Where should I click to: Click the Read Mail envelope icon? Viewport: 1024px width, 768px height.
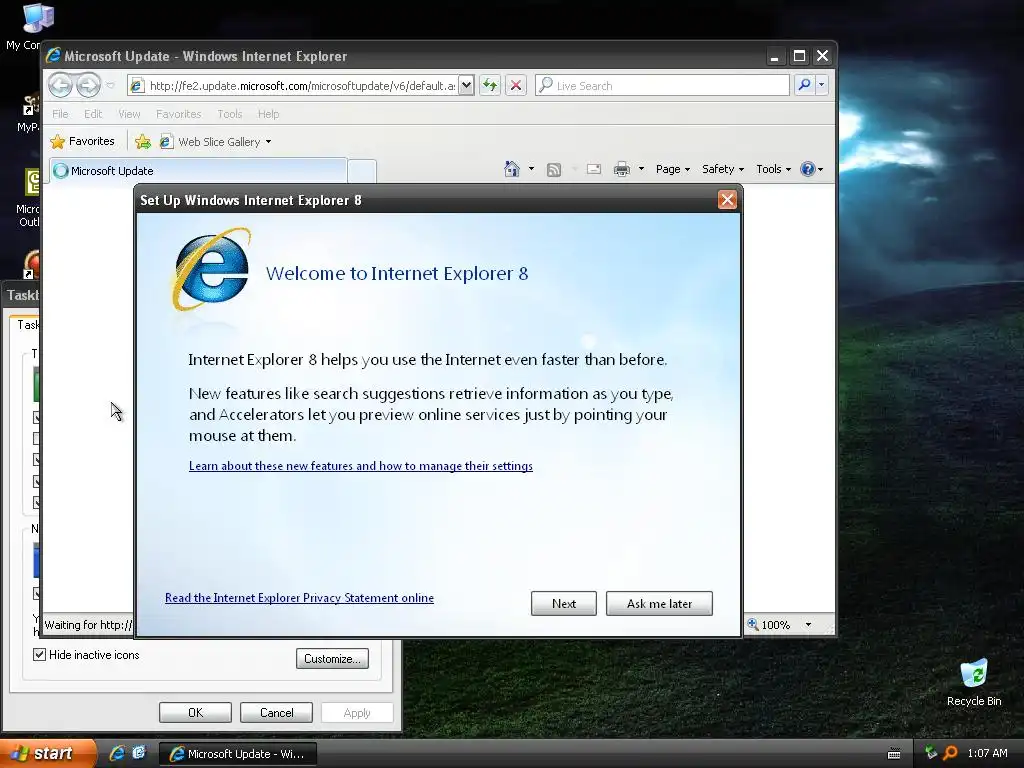(594, 169)
